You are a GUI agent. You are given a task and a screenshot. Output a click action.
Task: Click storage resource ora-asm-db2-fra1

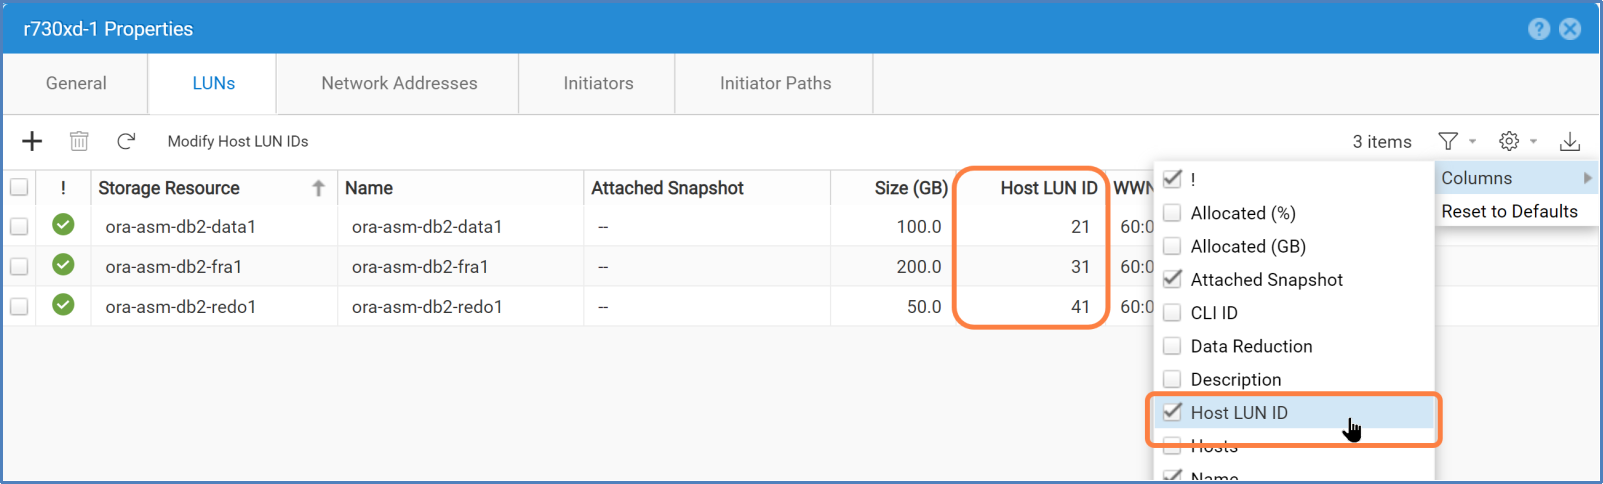click(x=173, y=267)
